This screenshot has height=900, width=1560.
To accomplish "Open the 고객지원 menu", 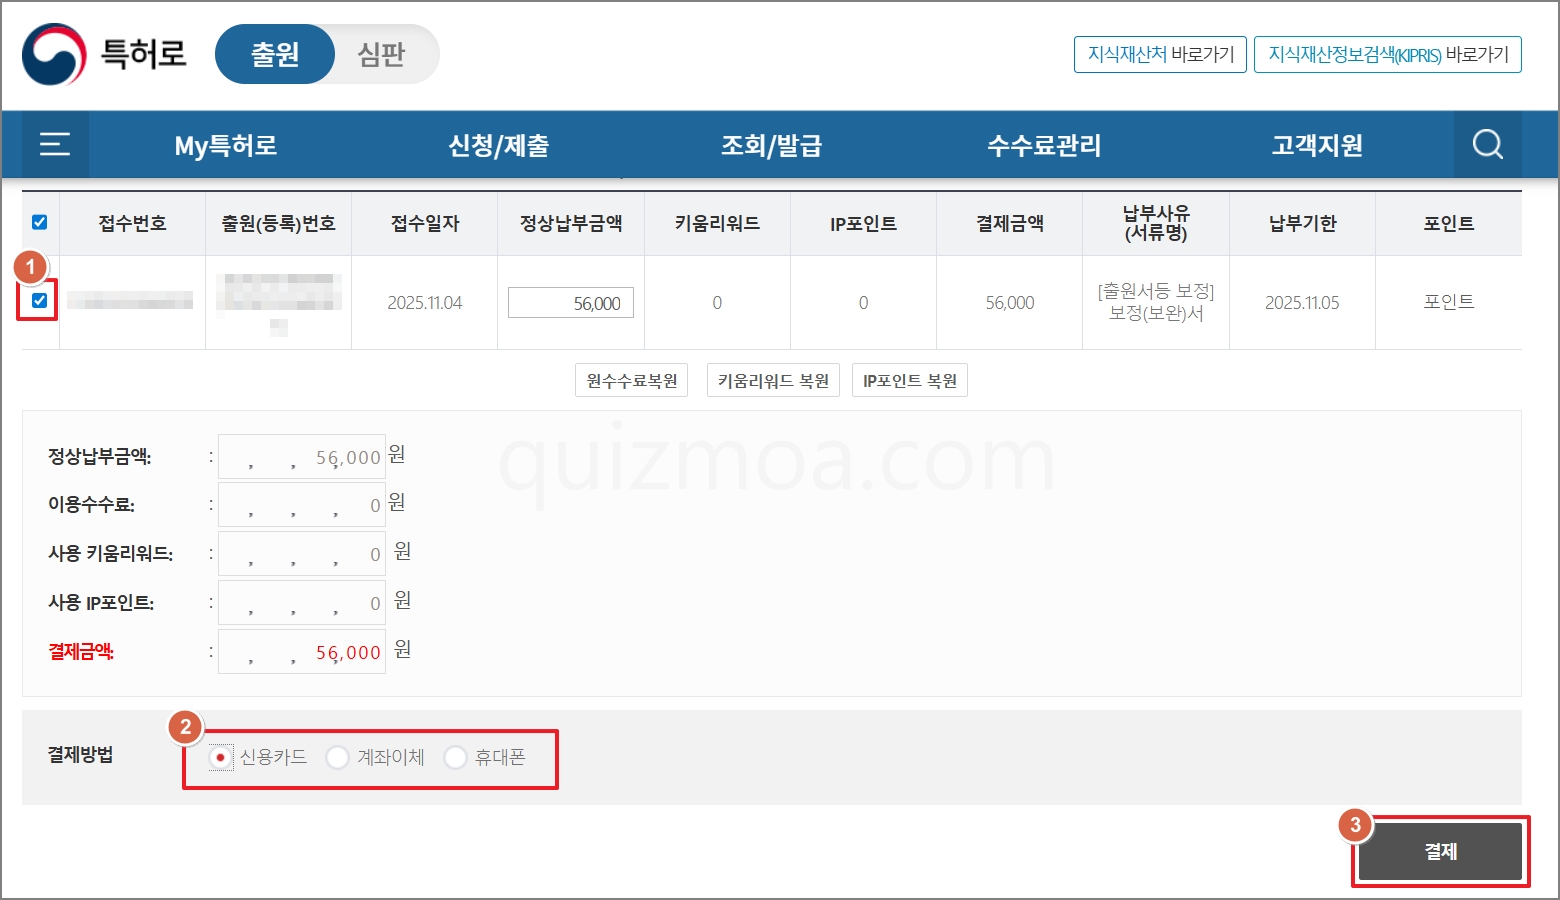I will coord(1317,146).
